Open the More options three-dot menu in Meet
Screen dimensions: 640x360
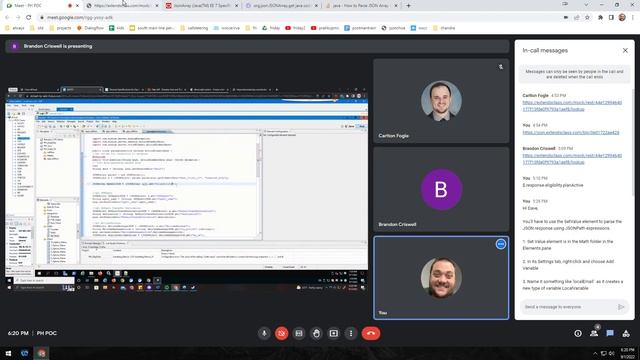(x=351, y=333)
